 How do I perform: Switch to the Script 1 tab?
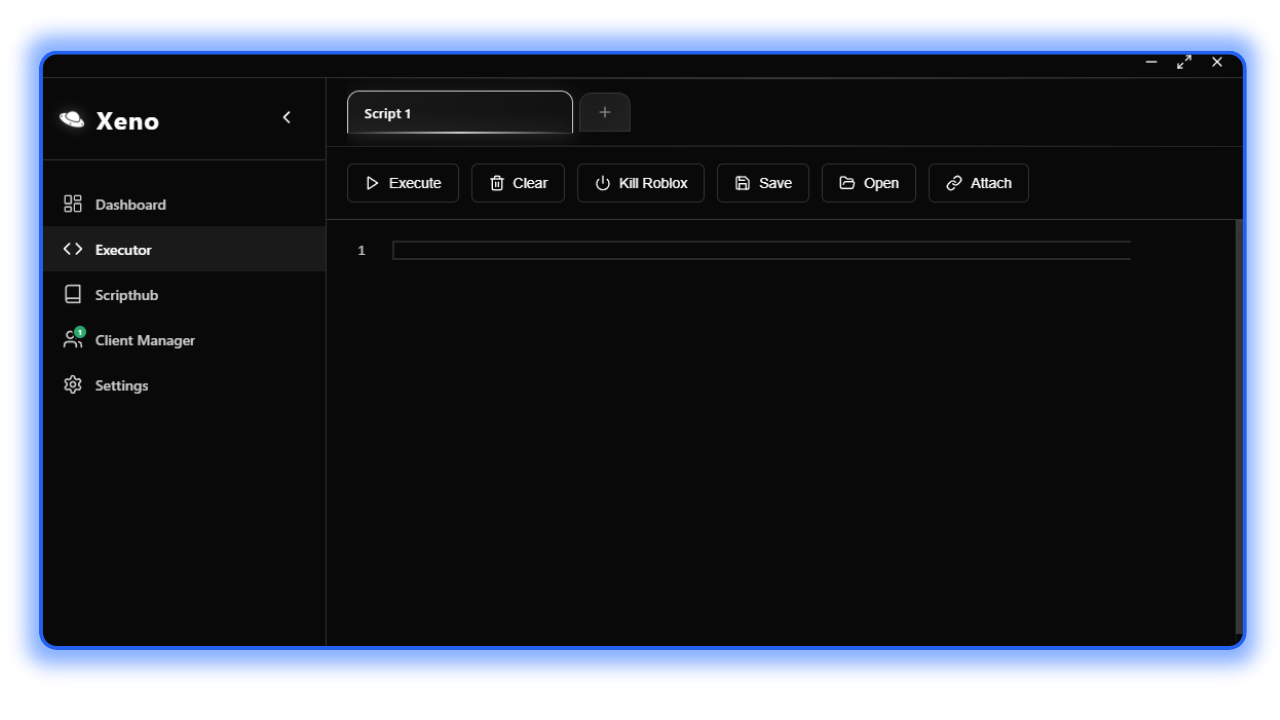tap(460, 112)
